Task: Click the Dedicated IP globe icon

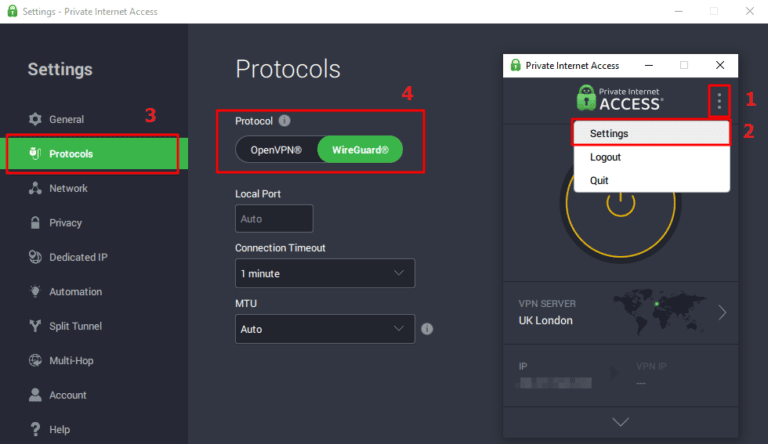Action: pyautogui.click(x=35, y=257)
